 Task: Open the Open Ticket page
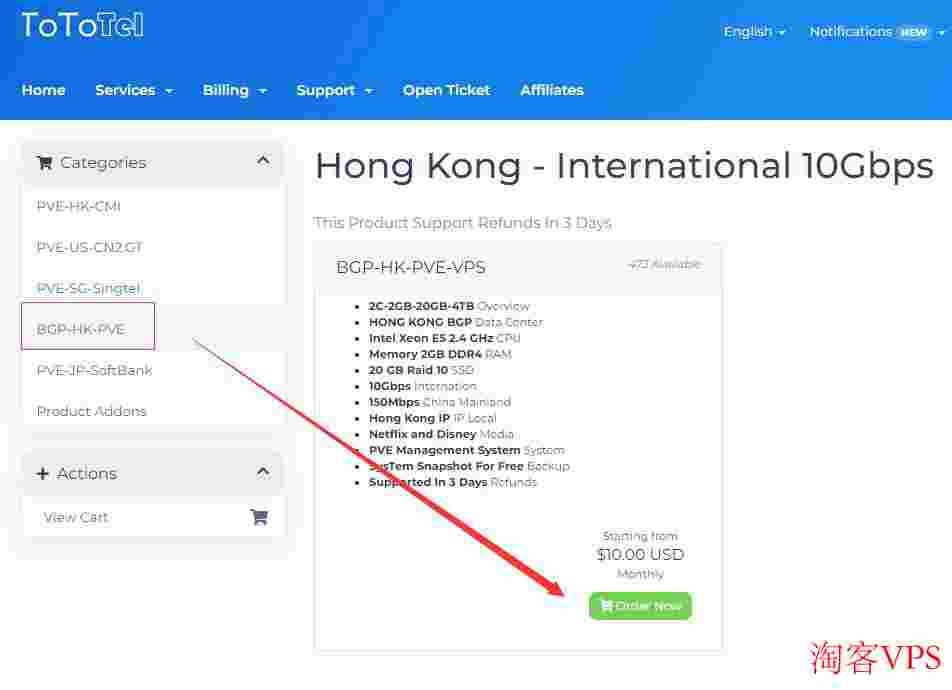tap(446, 90)
